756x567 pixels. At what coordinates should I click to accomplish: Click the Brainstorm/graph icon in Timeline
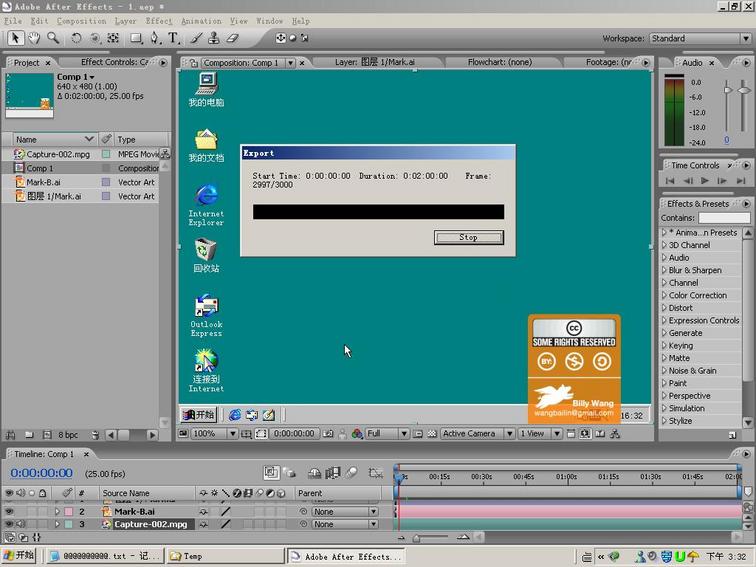(375, 472)
